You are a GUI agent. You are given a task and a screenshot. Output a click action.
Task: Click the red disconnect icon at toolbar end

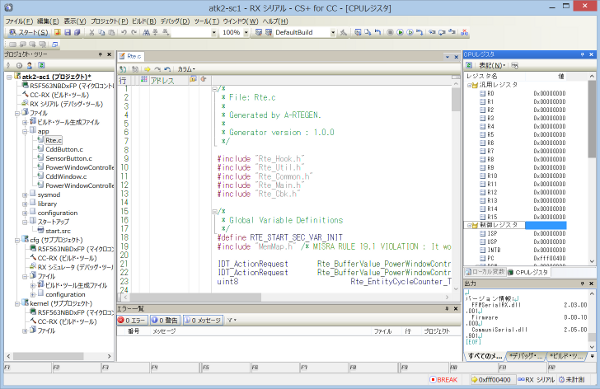click(465, 33)
